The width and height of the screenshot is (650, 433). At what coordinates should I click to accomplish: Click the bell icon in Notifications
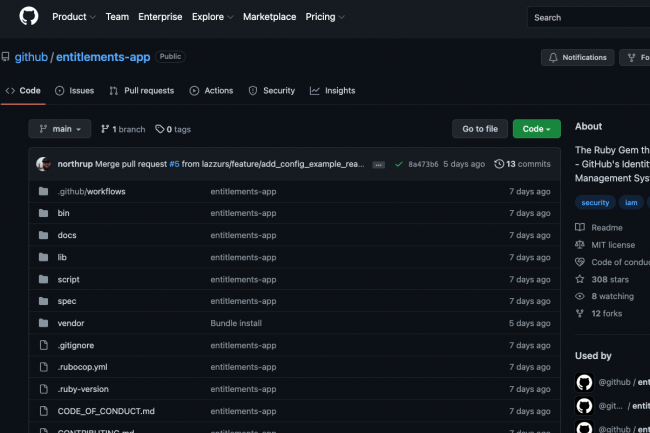(x=553, y=58)
